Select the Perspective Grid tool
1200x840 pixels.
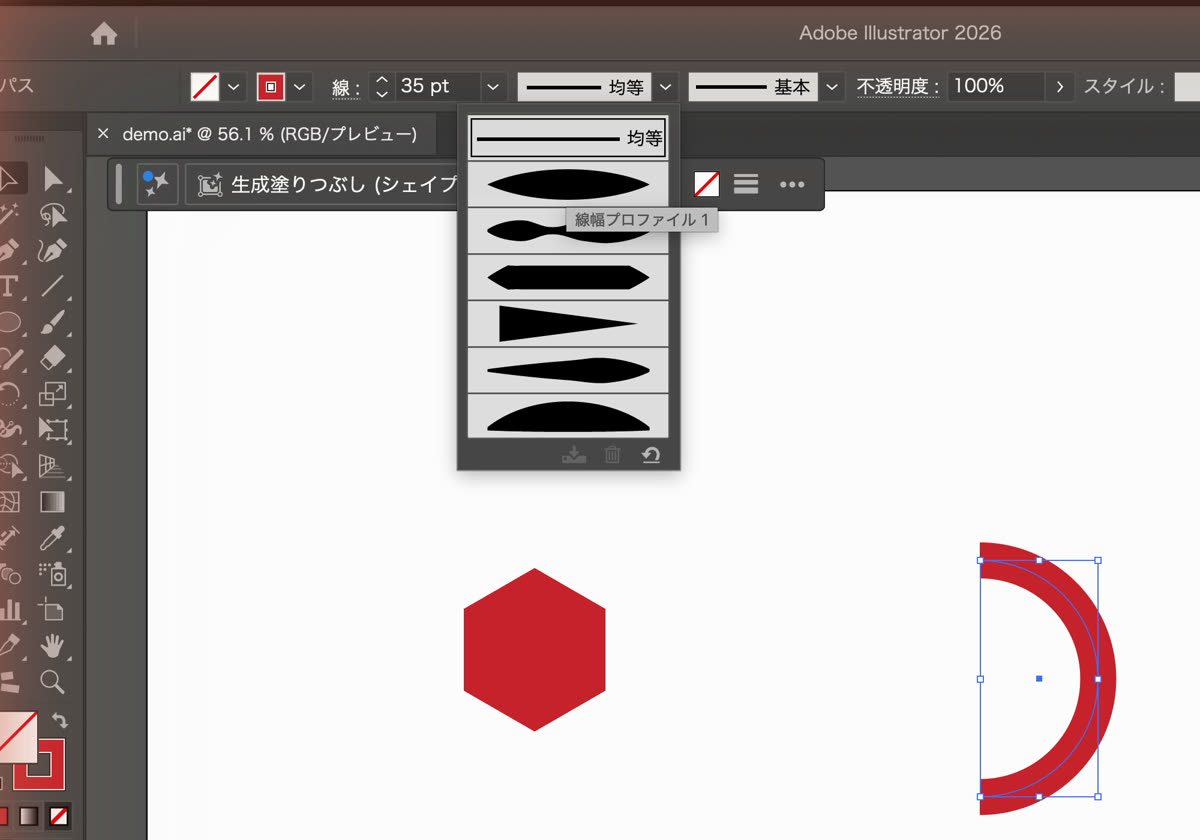pyautogui.click(x=53, y=466)
